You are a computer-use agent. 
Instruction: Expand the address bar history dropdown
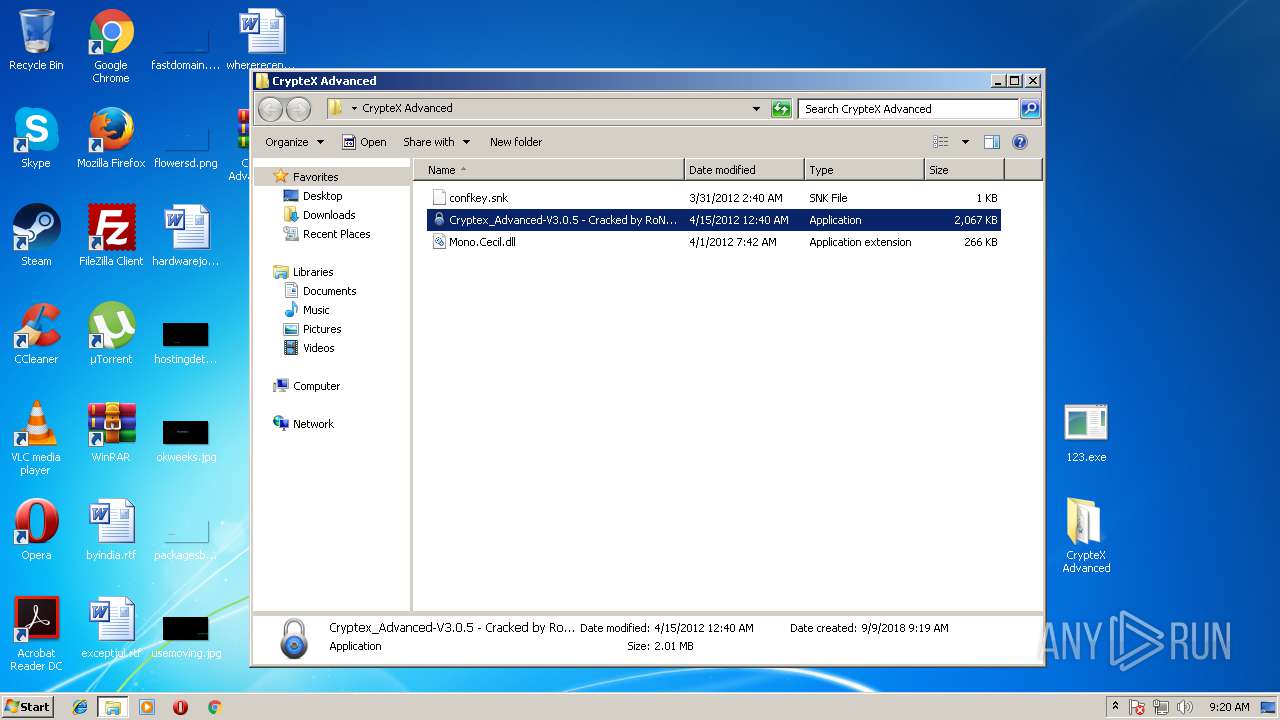pos(756,109)
